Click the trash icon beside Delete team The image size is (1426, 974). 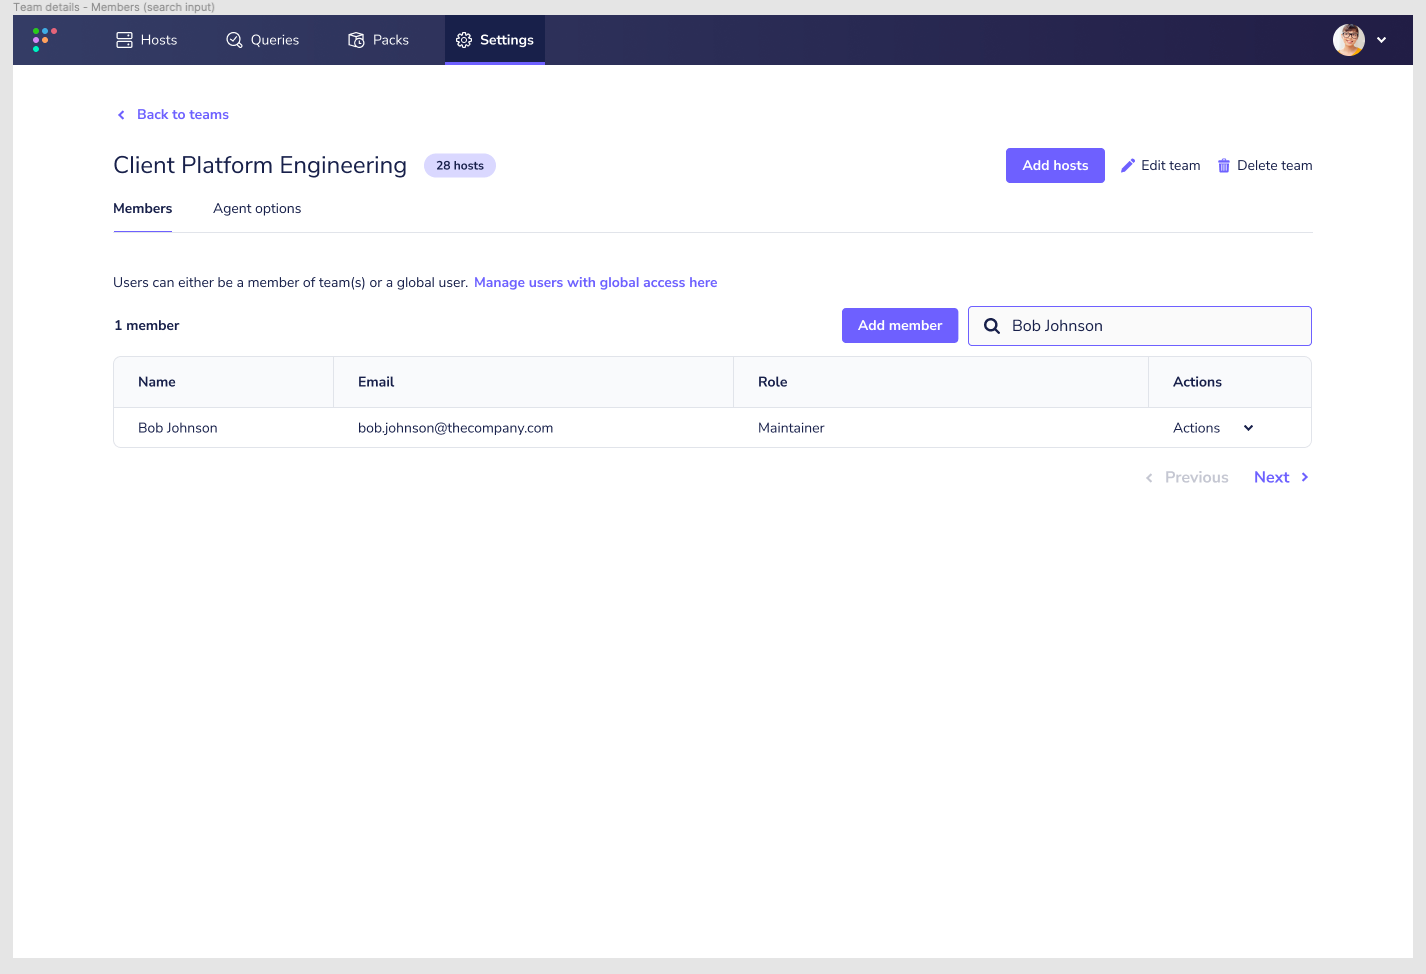(1224, 165)
